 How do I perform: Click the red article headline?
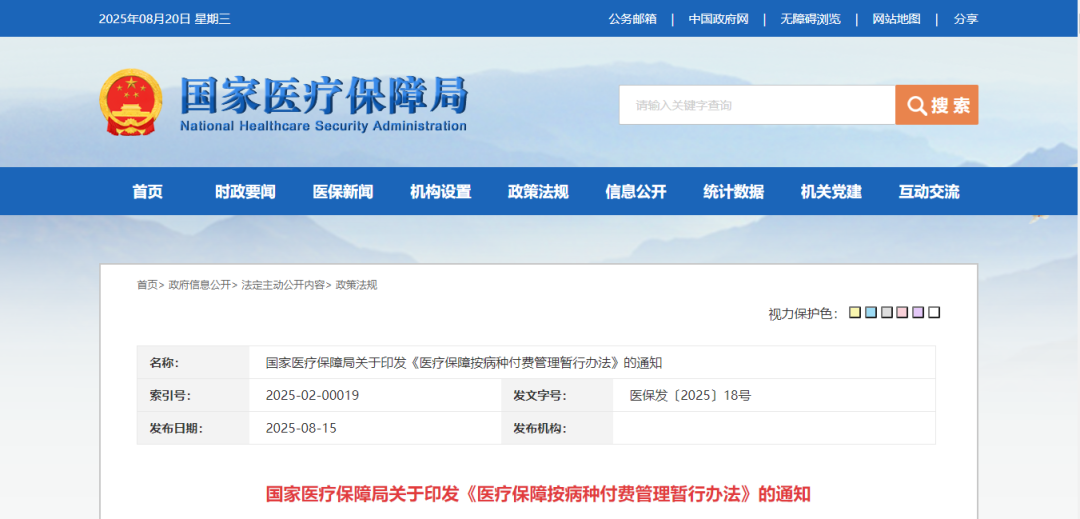[539, 494]
